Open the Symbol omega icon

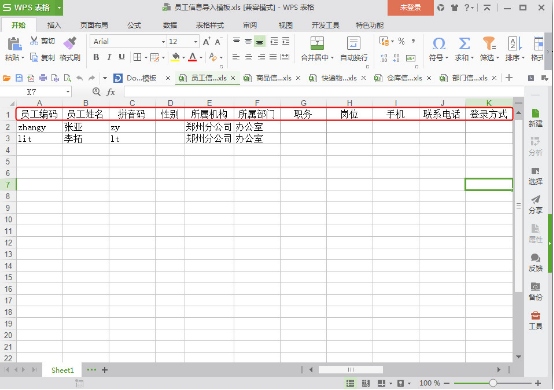(438, 44)
